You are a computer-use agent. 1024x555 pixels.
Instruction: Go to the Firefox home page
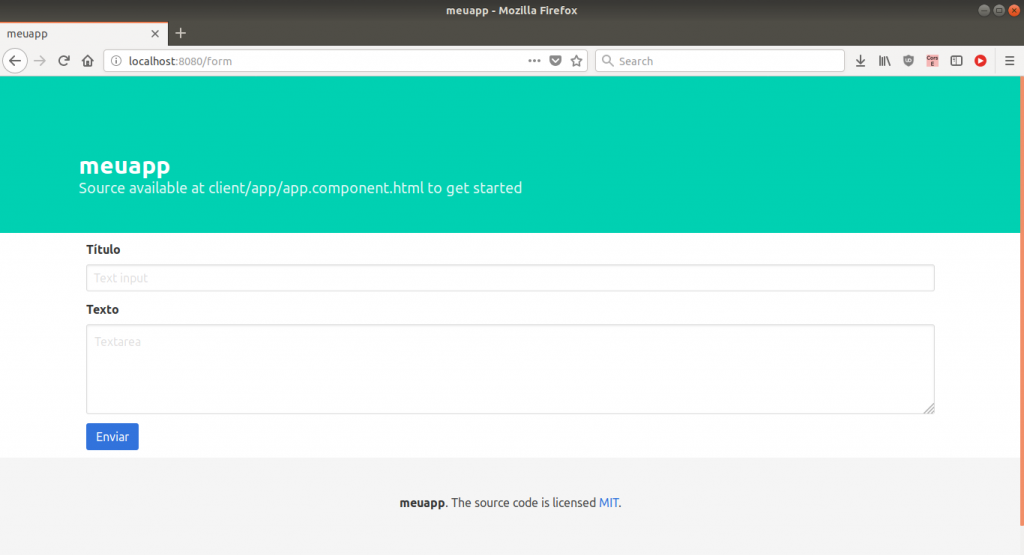click(88, 61)
